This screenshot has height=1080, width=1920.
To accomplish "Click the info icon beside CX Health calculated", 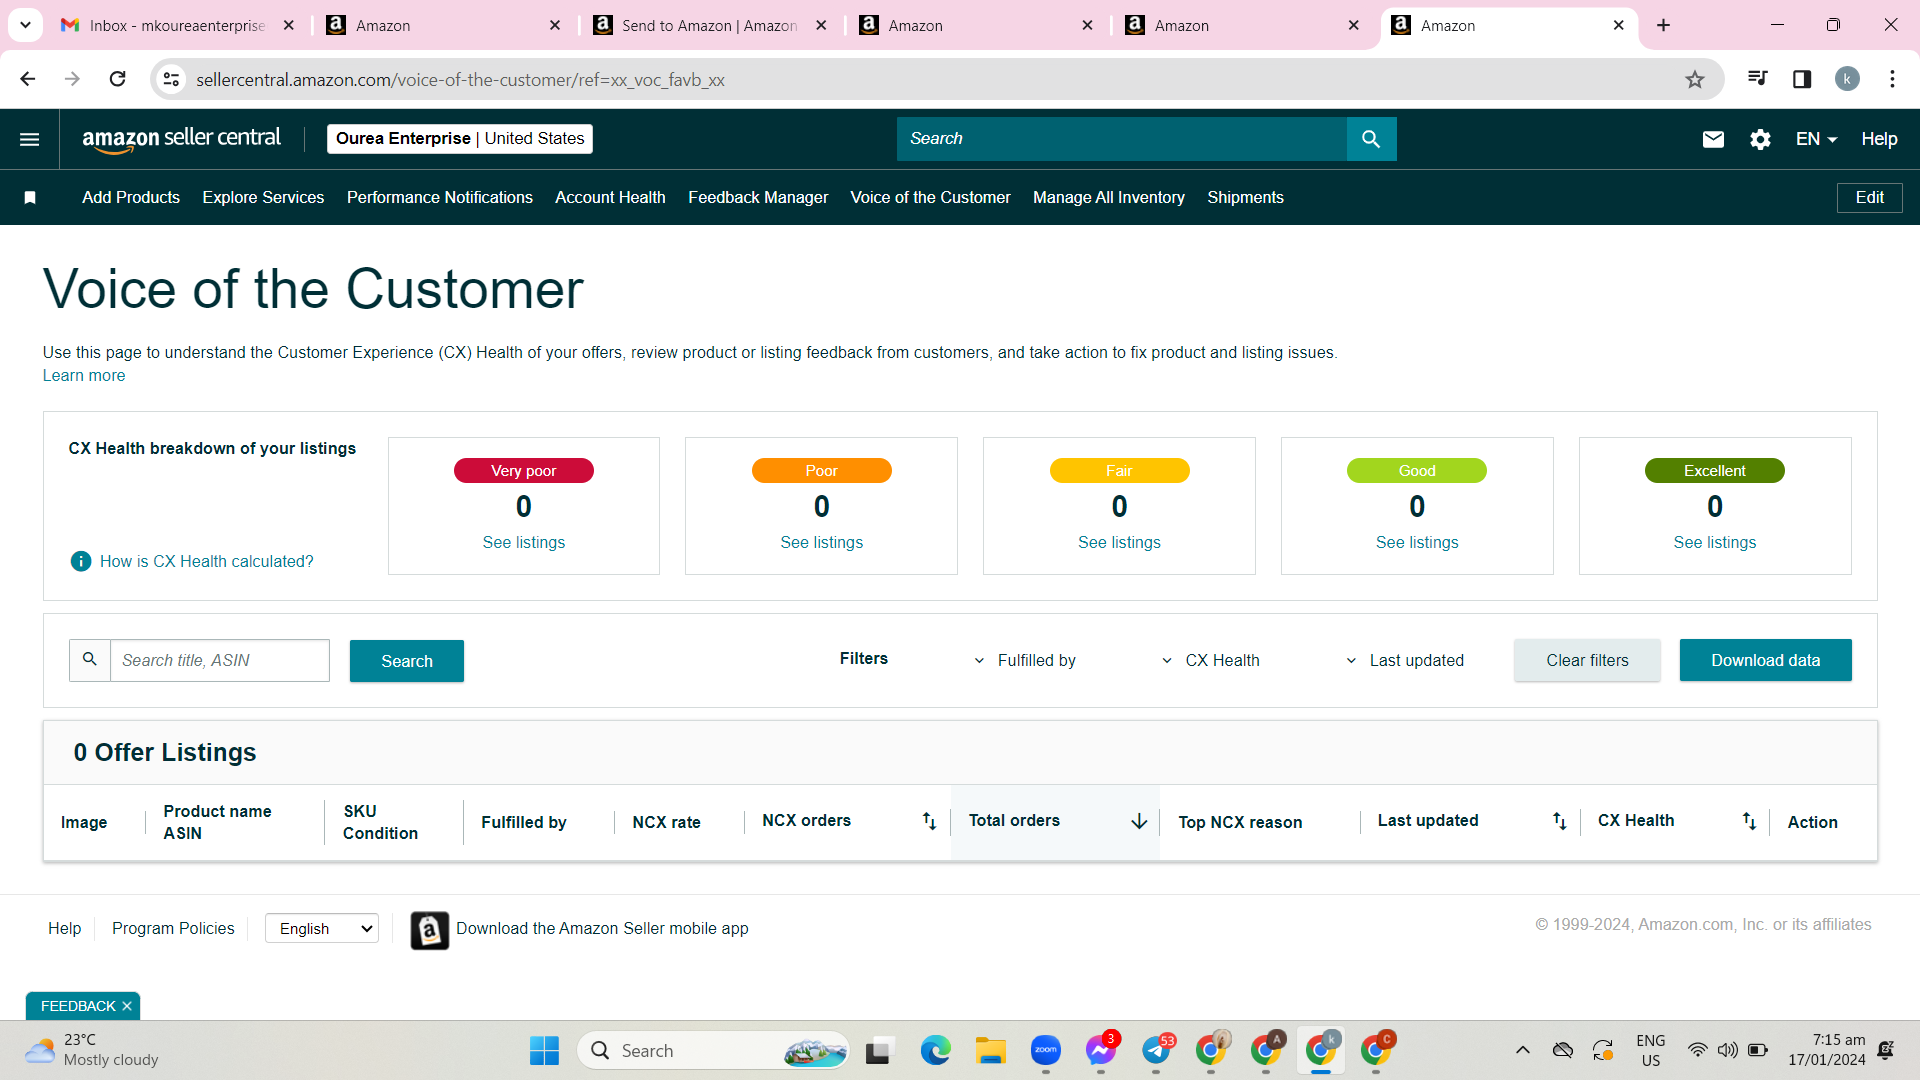I will tap(81, 562).
